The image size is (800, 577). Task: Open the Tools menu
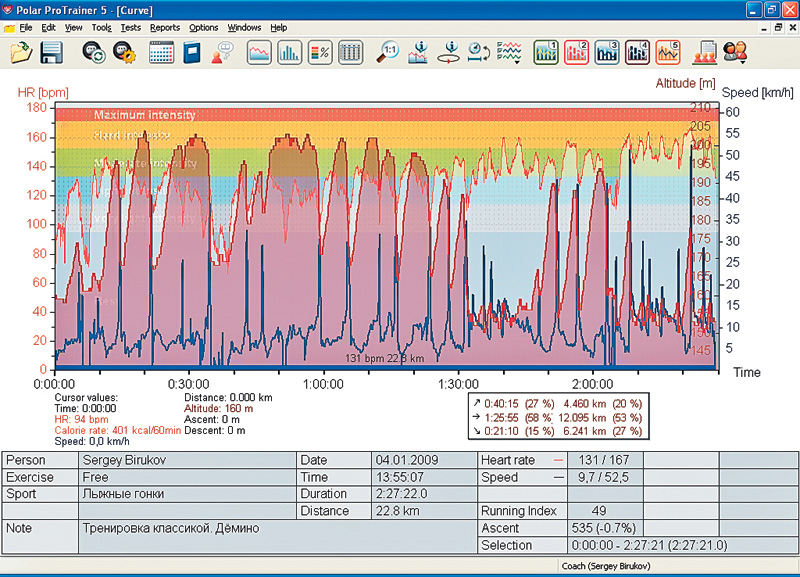pyautogui.click(x=102, y=28)
